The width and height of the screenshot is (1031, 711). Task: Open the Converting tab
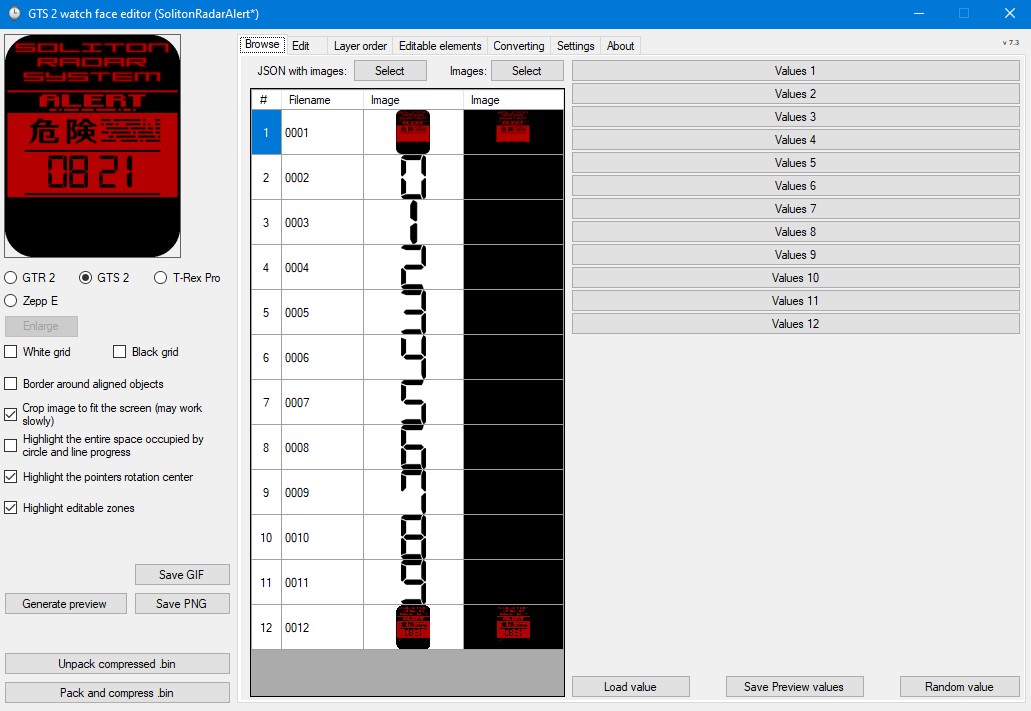(x=519, y=46)
